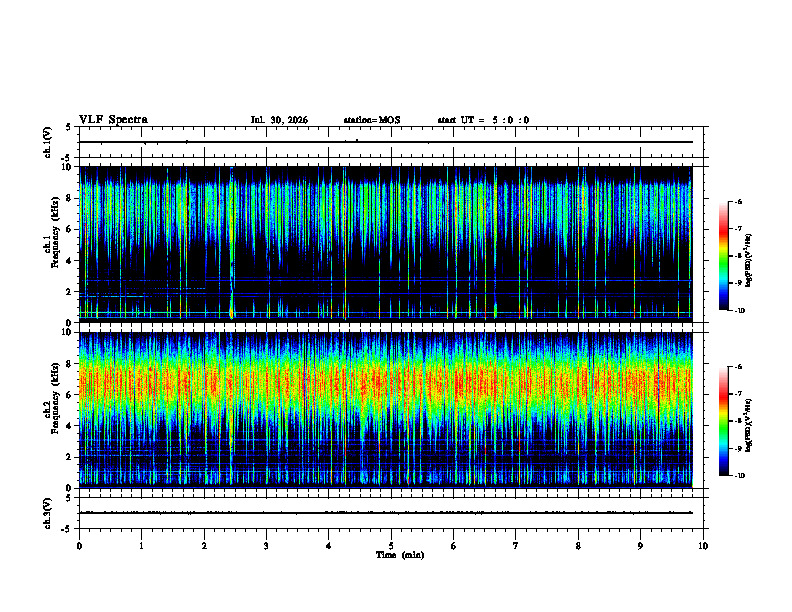Click the "6" kHz tick on ch.2 frequency axis
Image resolution: width=792 pixels, height=612 pixels.
click(70, 395)
